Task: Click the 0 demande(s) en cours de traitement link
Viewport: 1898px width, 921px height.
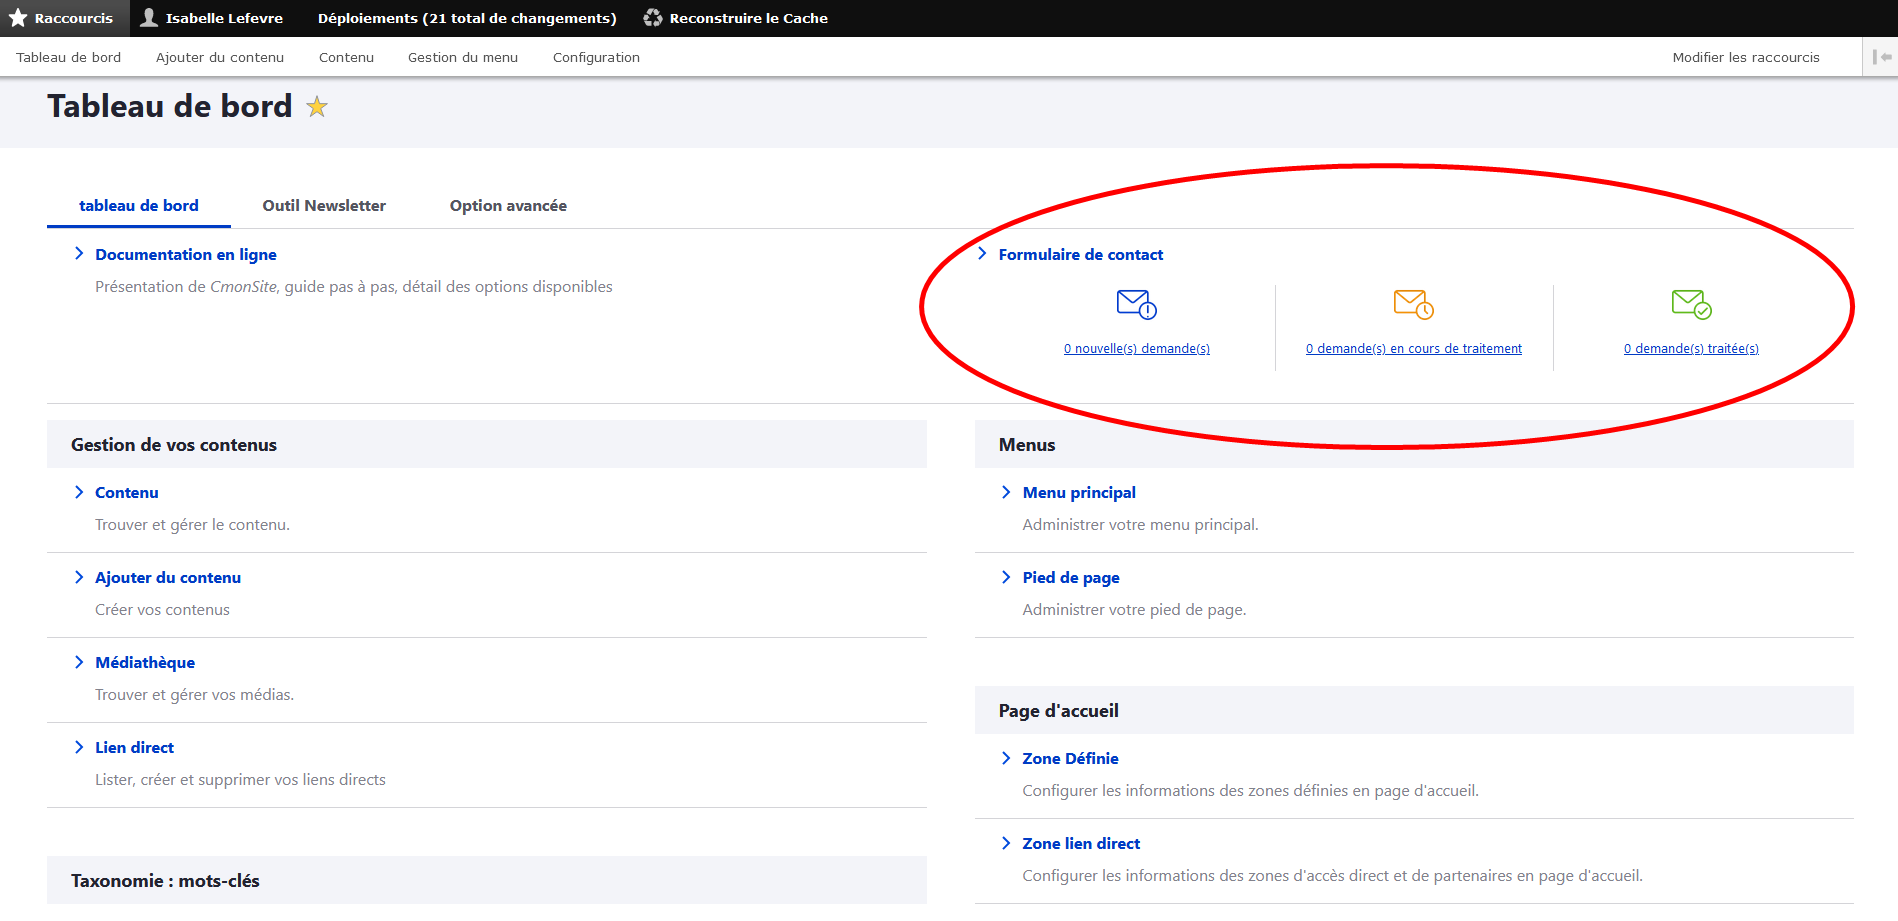Action: [1413, 349]
